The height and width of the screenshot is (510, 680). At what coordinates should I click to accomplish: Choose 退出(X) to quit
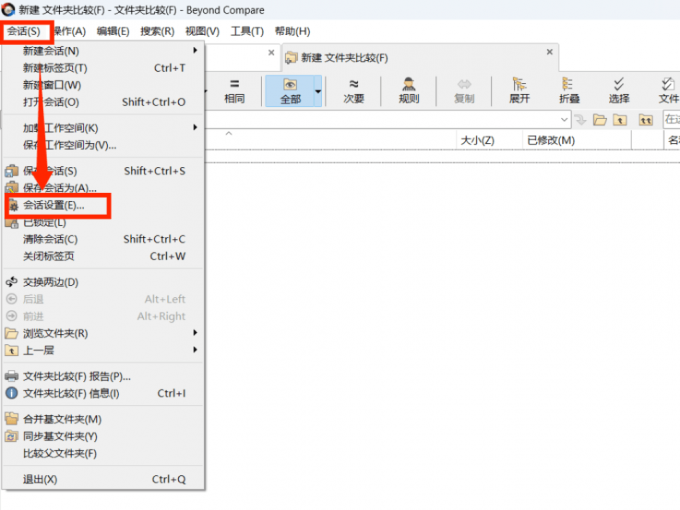click(103, 479)
